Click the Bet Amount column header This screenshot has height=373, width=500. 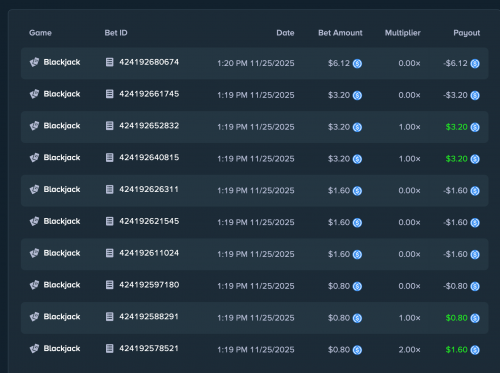340,33
